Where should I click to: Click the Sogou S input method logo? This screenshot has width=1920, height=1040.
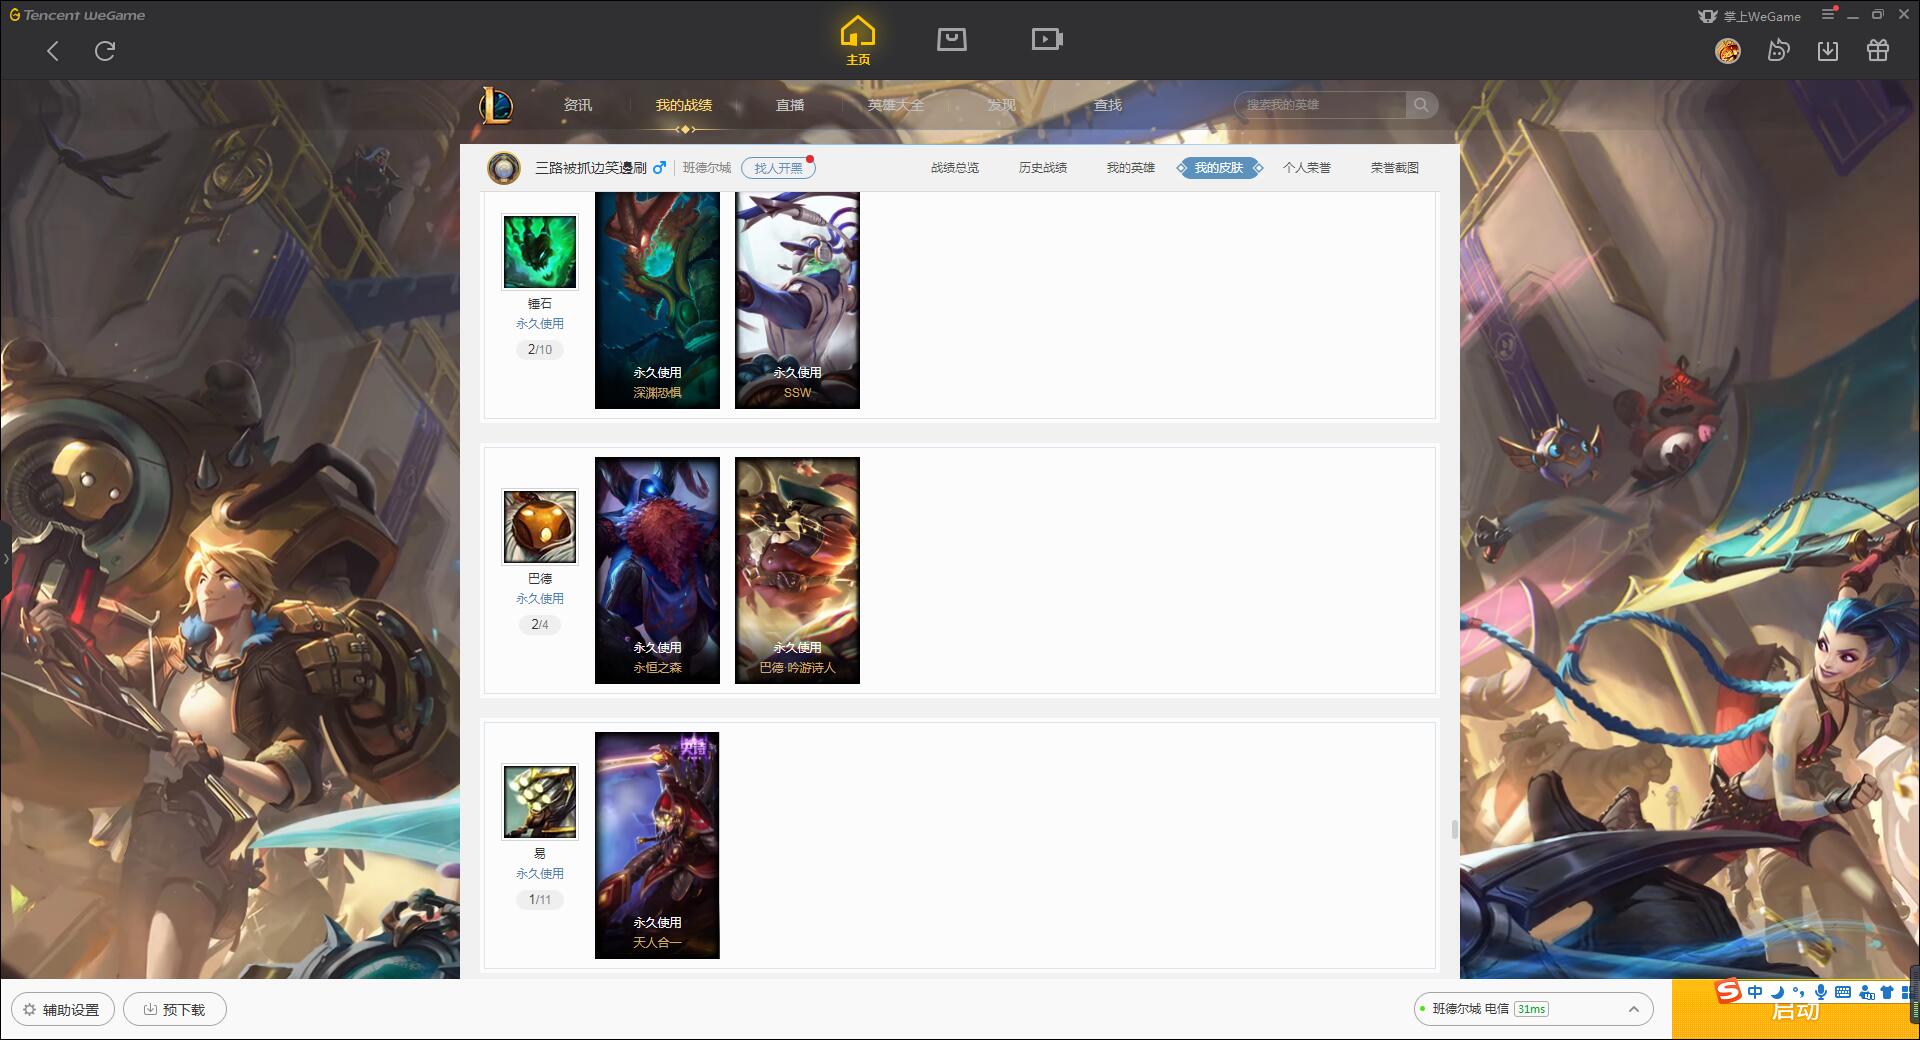[1729, 991]
